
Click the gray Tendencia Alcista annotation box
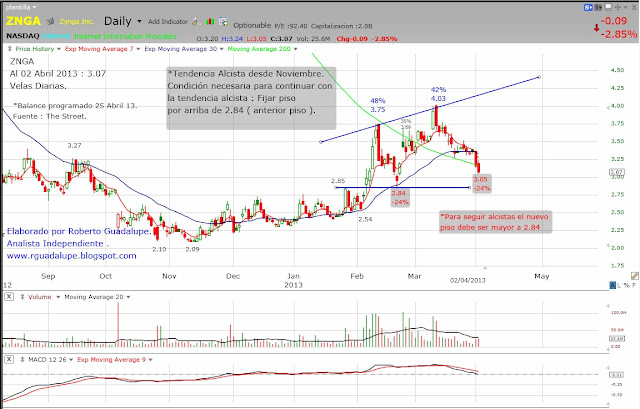251,98
